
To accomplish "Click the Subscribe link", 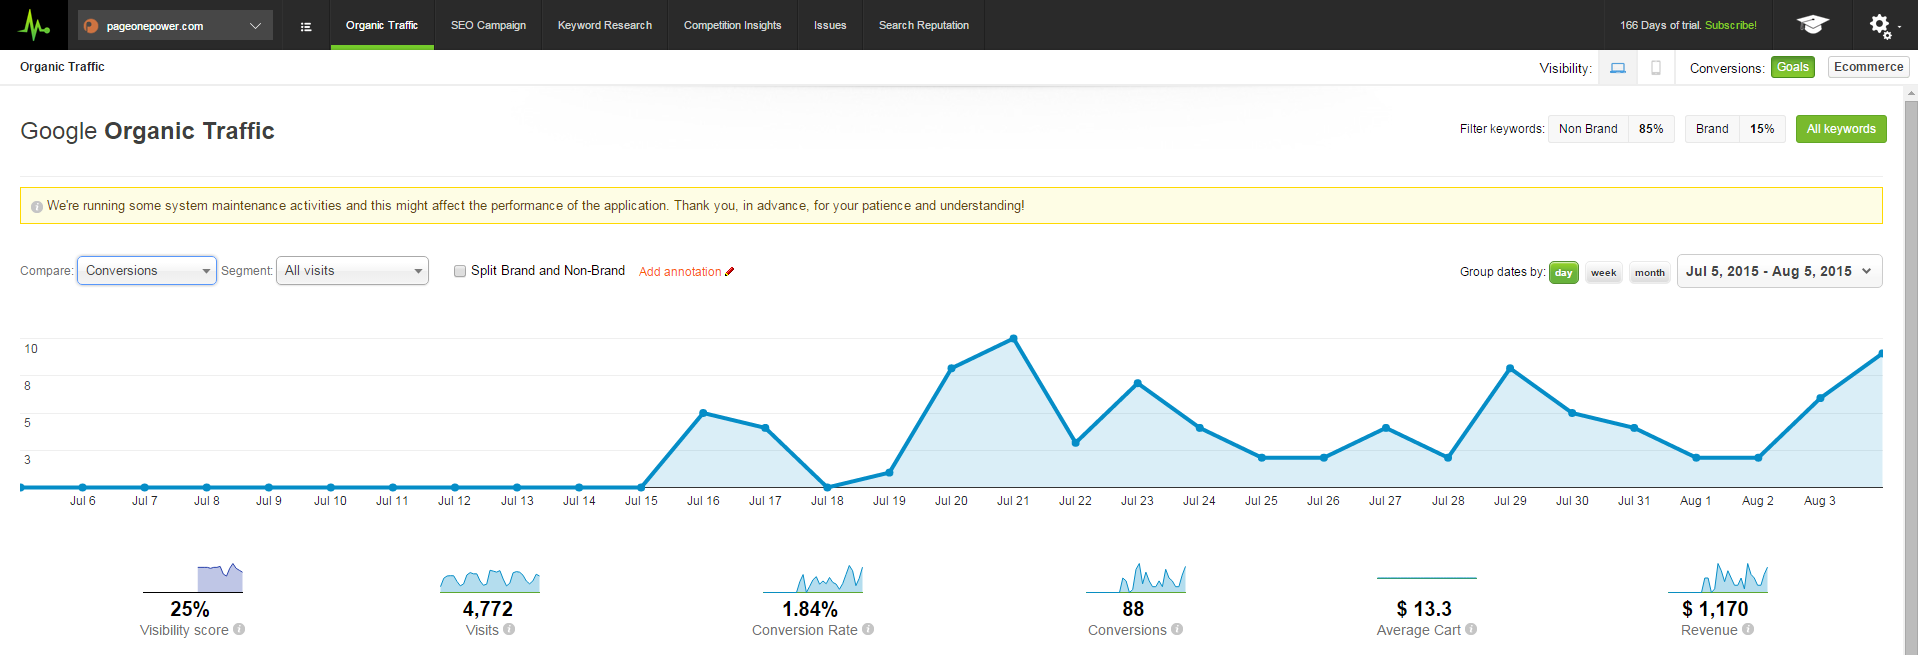I will (1730, 25).
